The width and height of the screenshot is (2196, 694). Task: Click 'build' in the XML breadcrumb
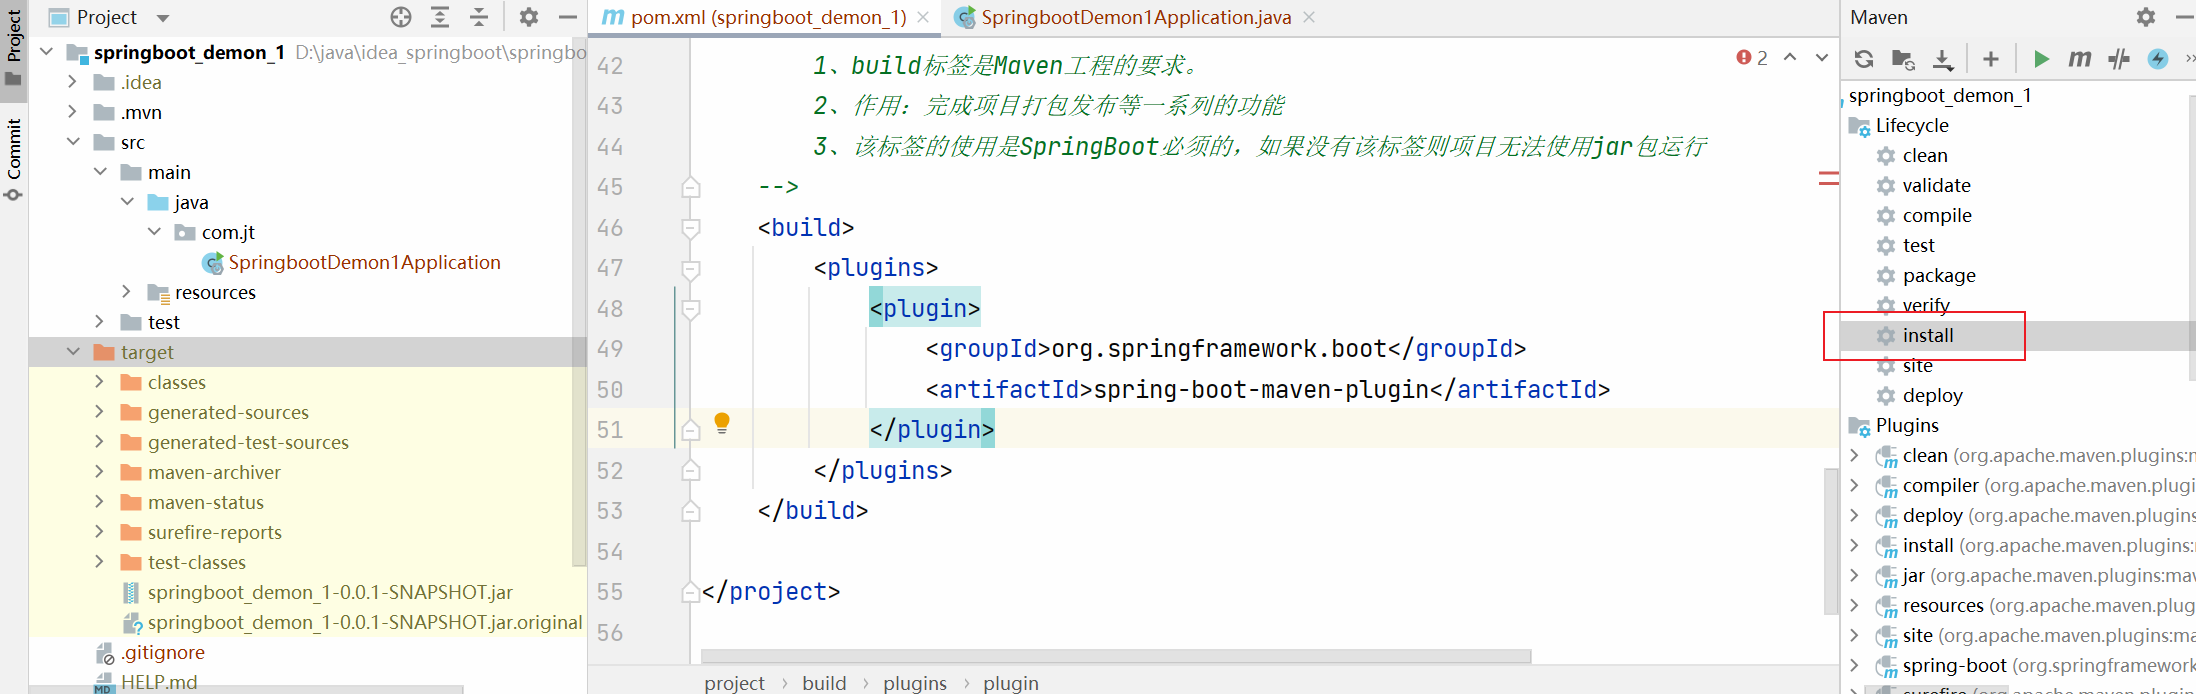pyautogui.click(x=824, y=682)
